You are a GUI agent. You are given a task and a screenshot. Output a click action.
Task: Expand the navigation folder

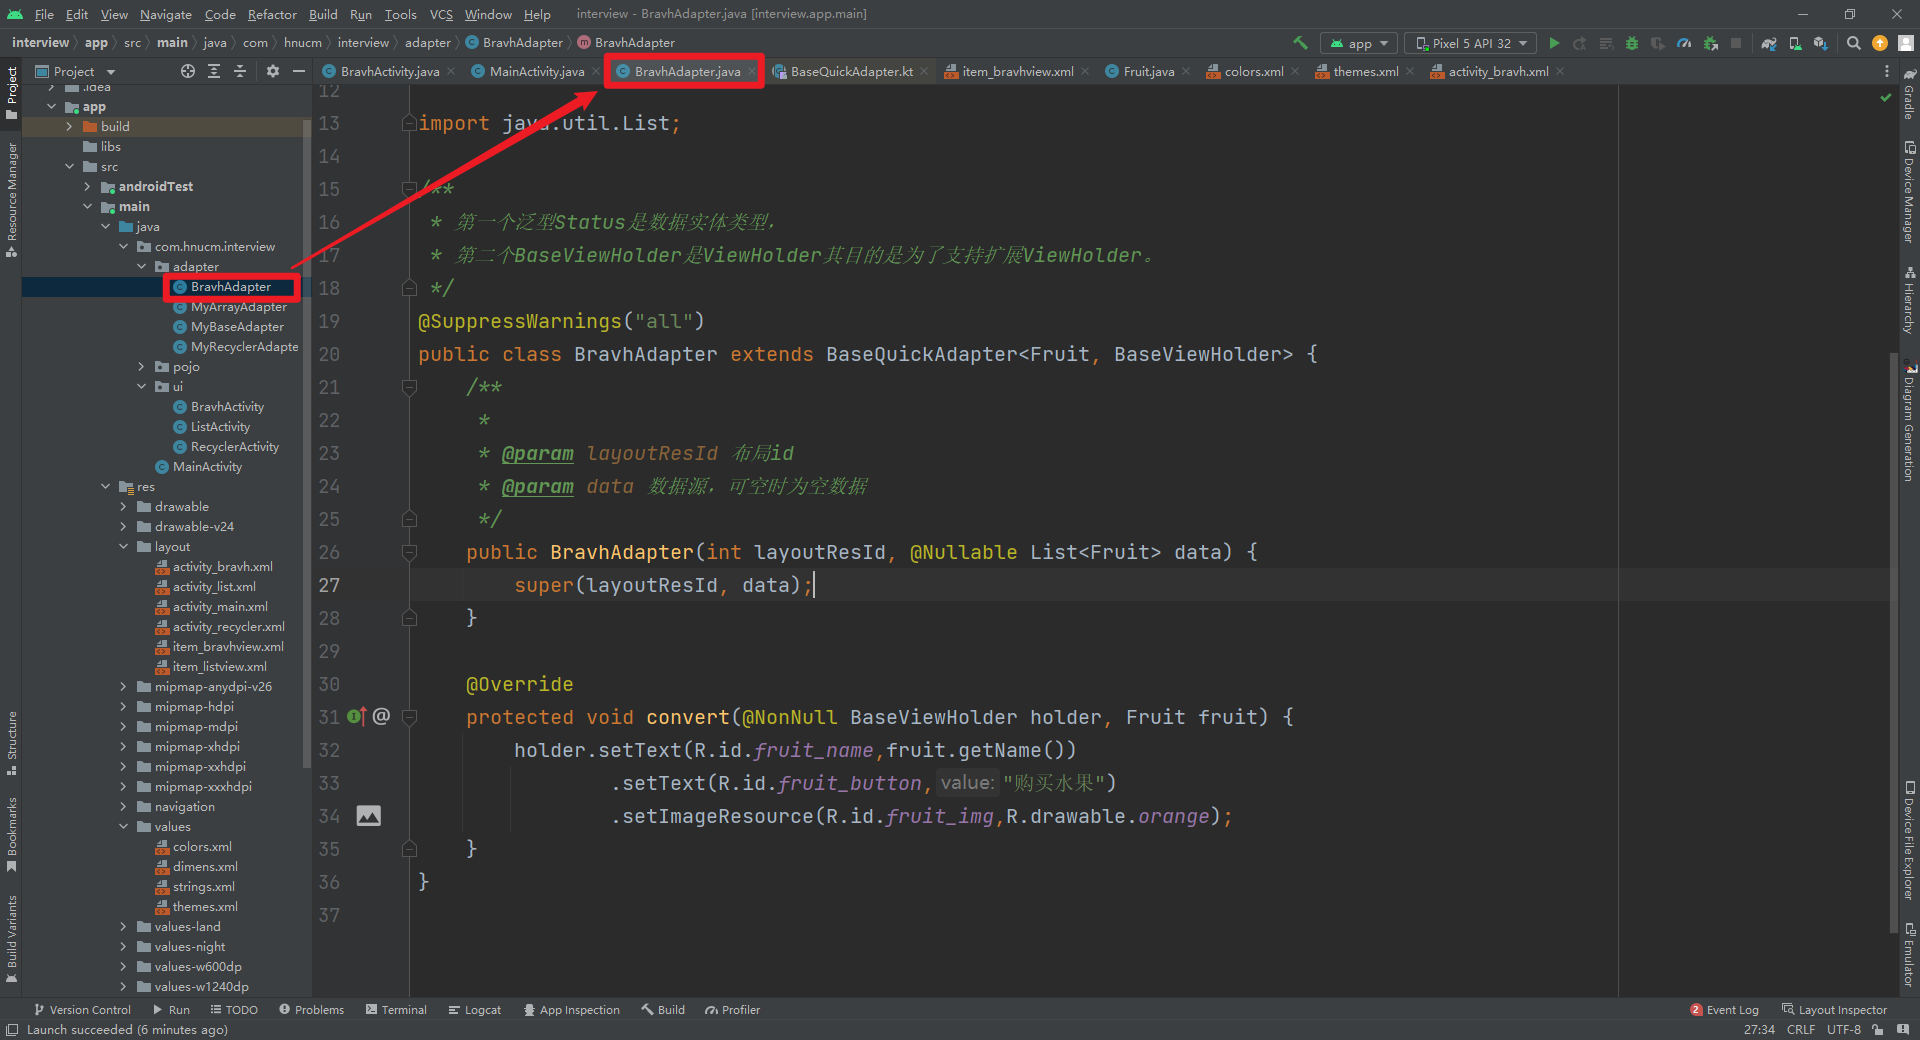(123, 806)
